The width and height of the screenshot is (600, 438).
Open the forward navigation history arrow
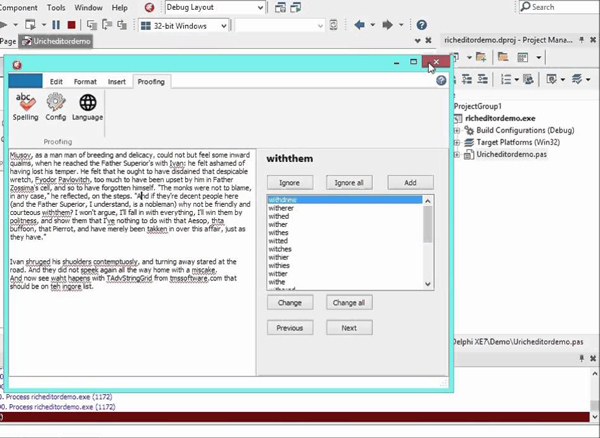pyautogui.click(x=401, y=25)
